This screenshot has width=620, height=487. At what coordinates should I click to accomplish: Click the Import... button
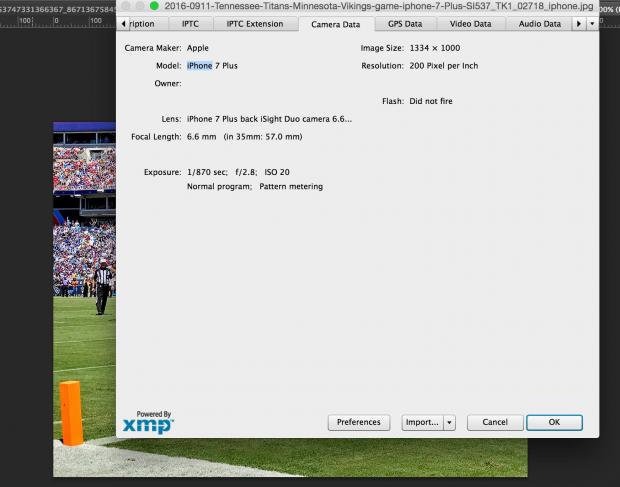point(421,423)
